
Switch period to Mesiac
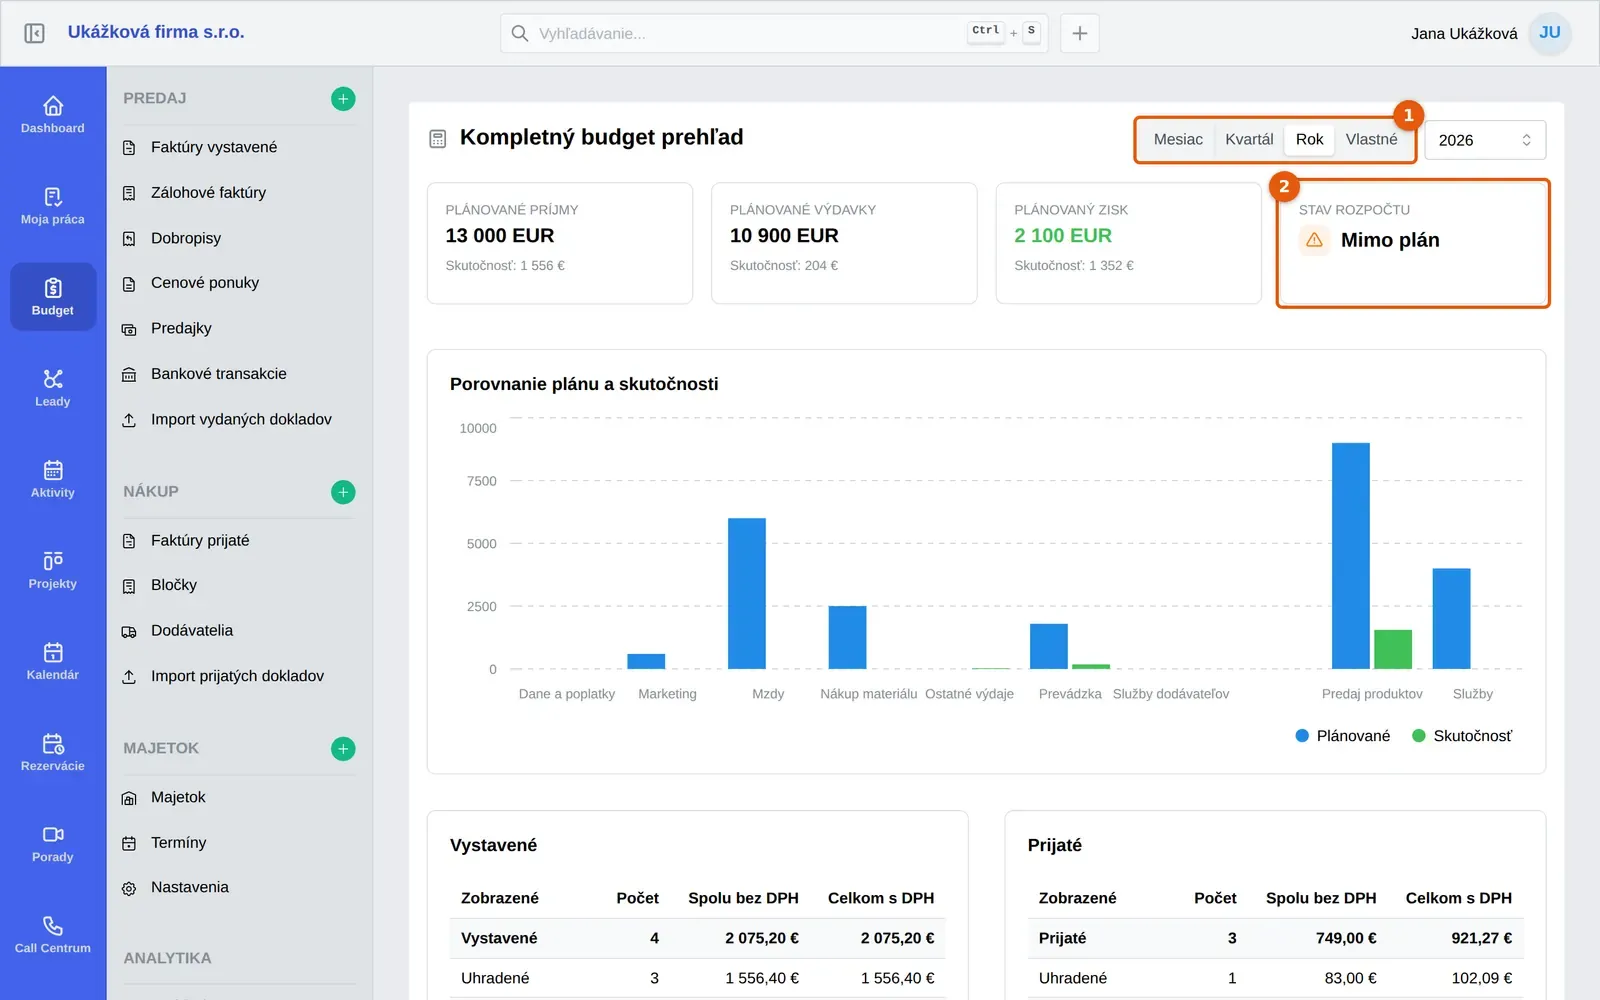click(x=1178, y=140)
